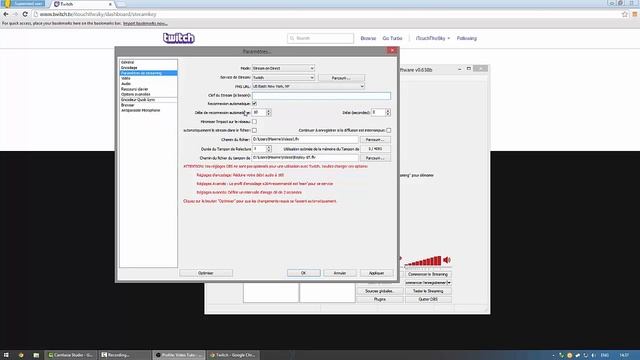The image size is (640, 360).
Task: Toggle Continuer à enregistrer si diffusion interrompue
Action: 389,130
